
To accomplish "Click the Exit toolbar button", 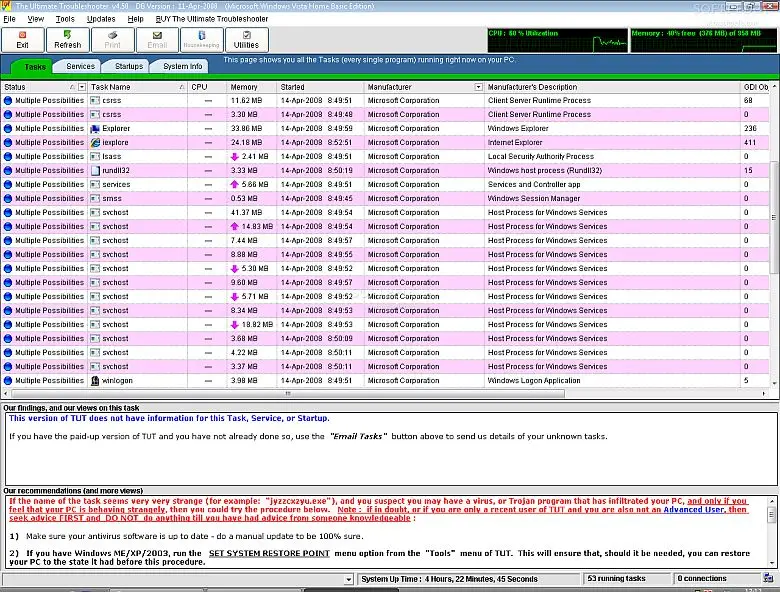I will coord(22,40).
